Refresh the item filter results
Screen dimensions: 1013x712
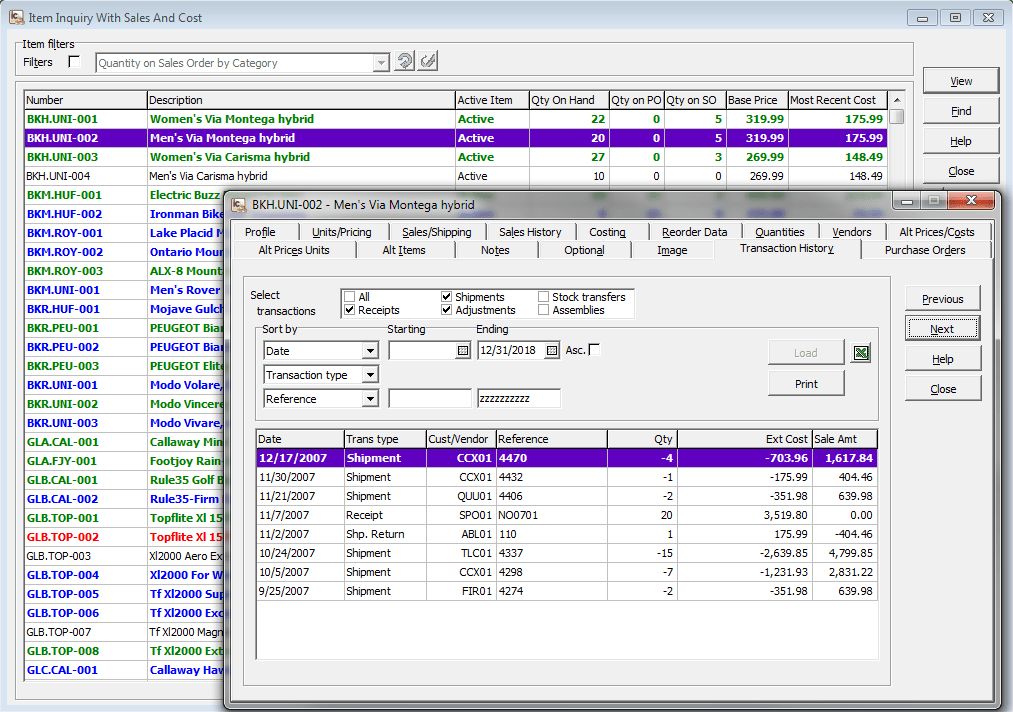point(404,60)
